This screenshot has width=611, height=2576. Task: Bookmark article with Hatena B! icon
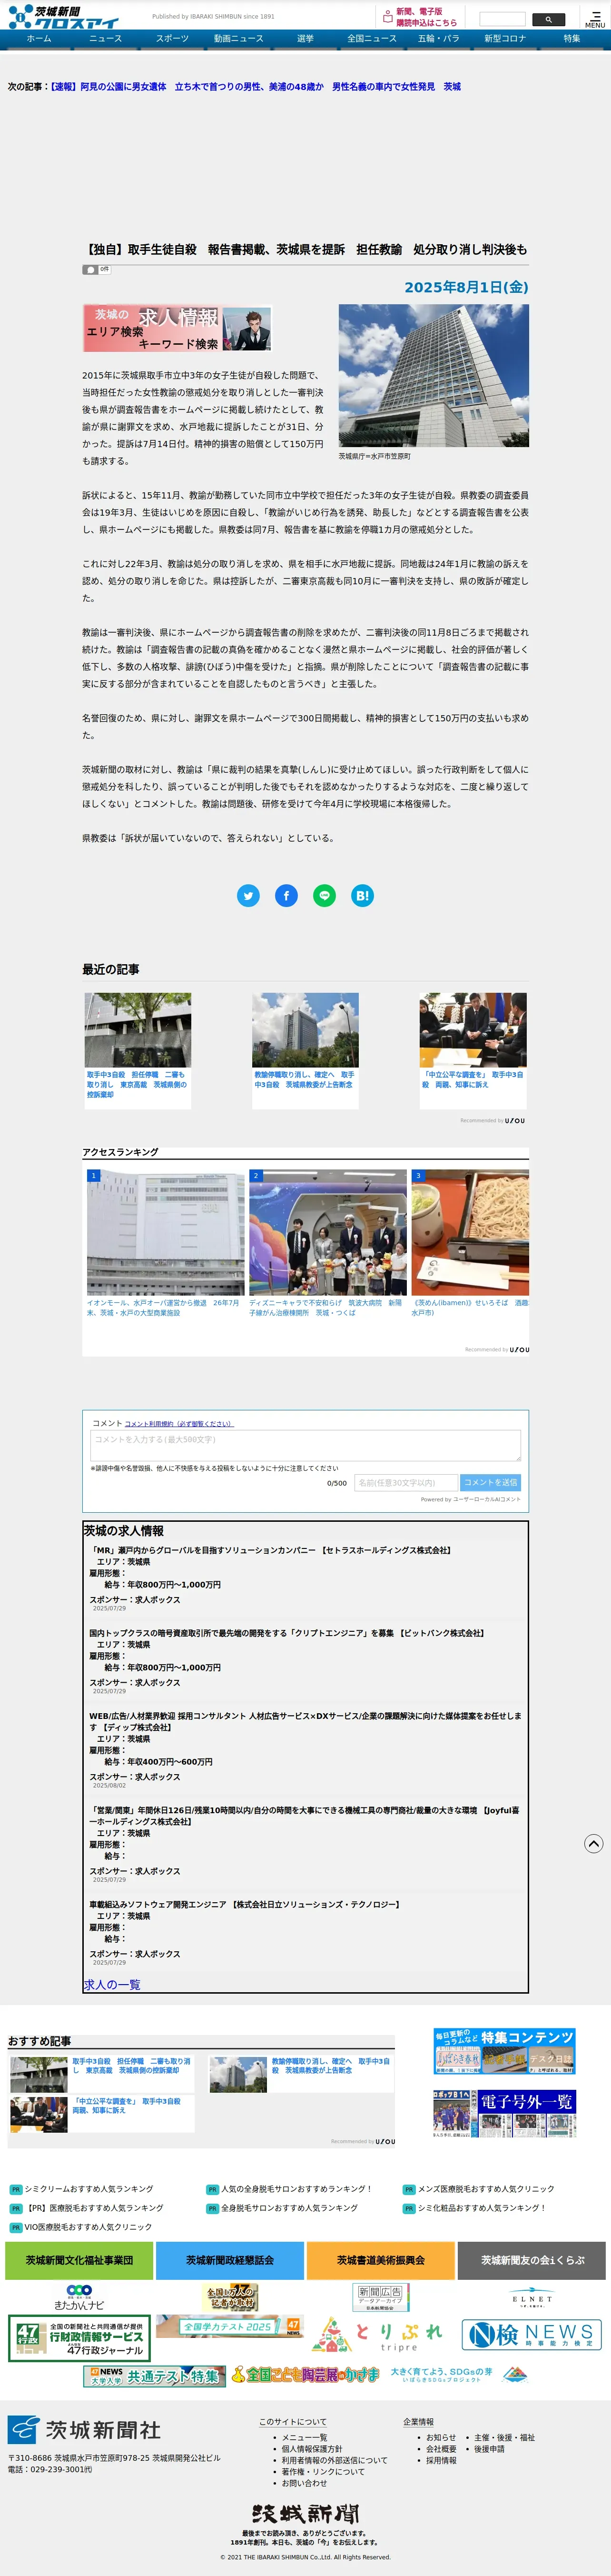(x=363, y=895)
